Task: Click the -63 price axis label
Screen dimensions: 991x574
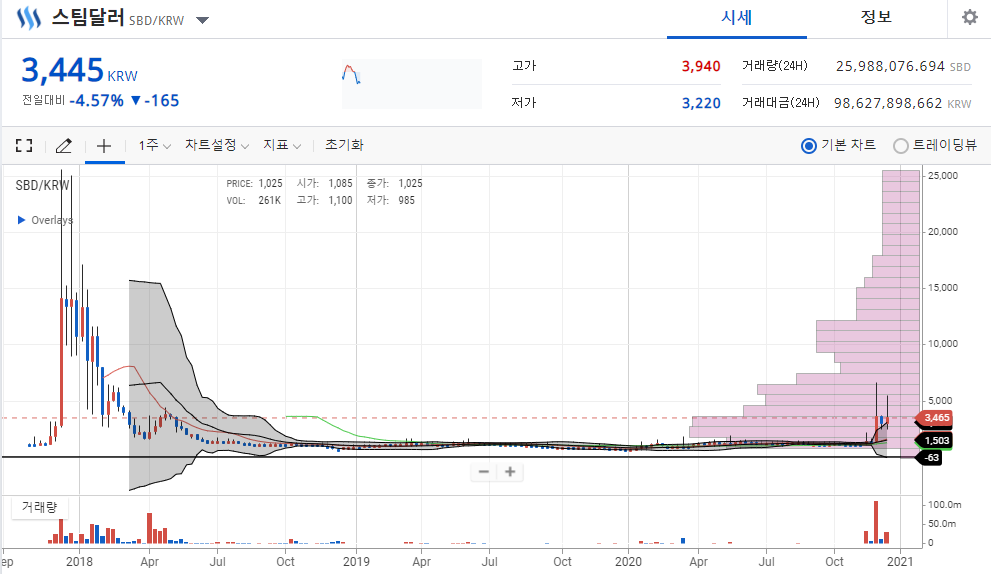Action: 929,458
